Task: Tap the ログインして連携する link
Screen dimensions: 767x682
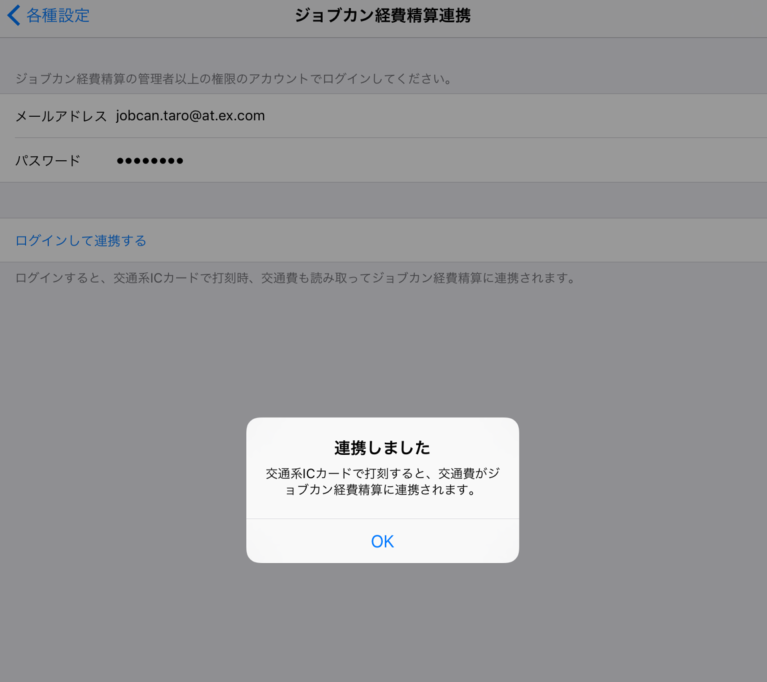Action: [x=81, y=241]
